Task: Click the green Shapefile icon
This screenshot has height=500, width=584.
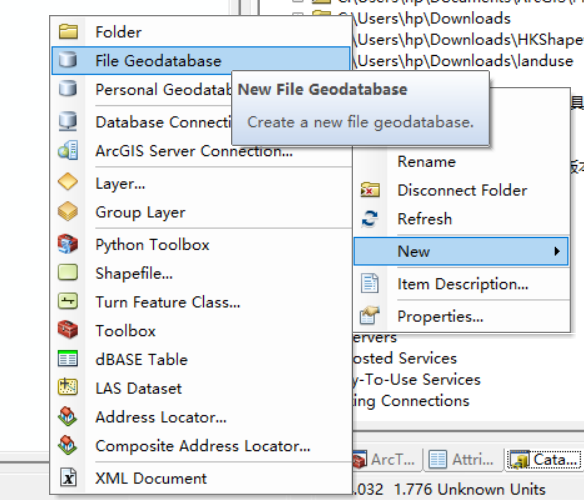Action: 68,272
